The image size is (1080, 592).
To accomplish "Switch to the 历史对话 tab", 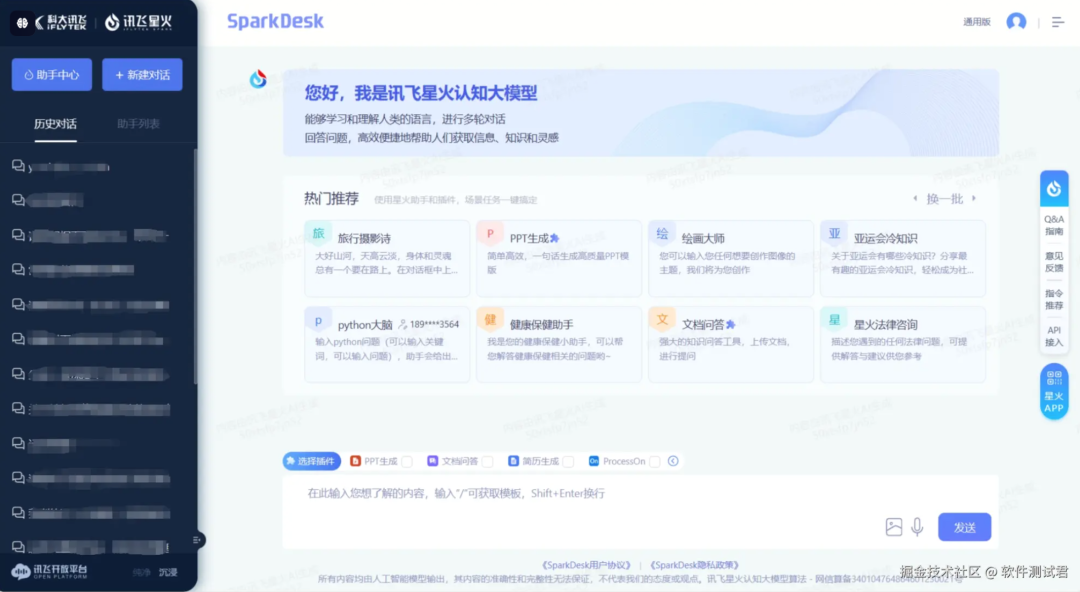I will pyautogui.click(x=55, y=124).
